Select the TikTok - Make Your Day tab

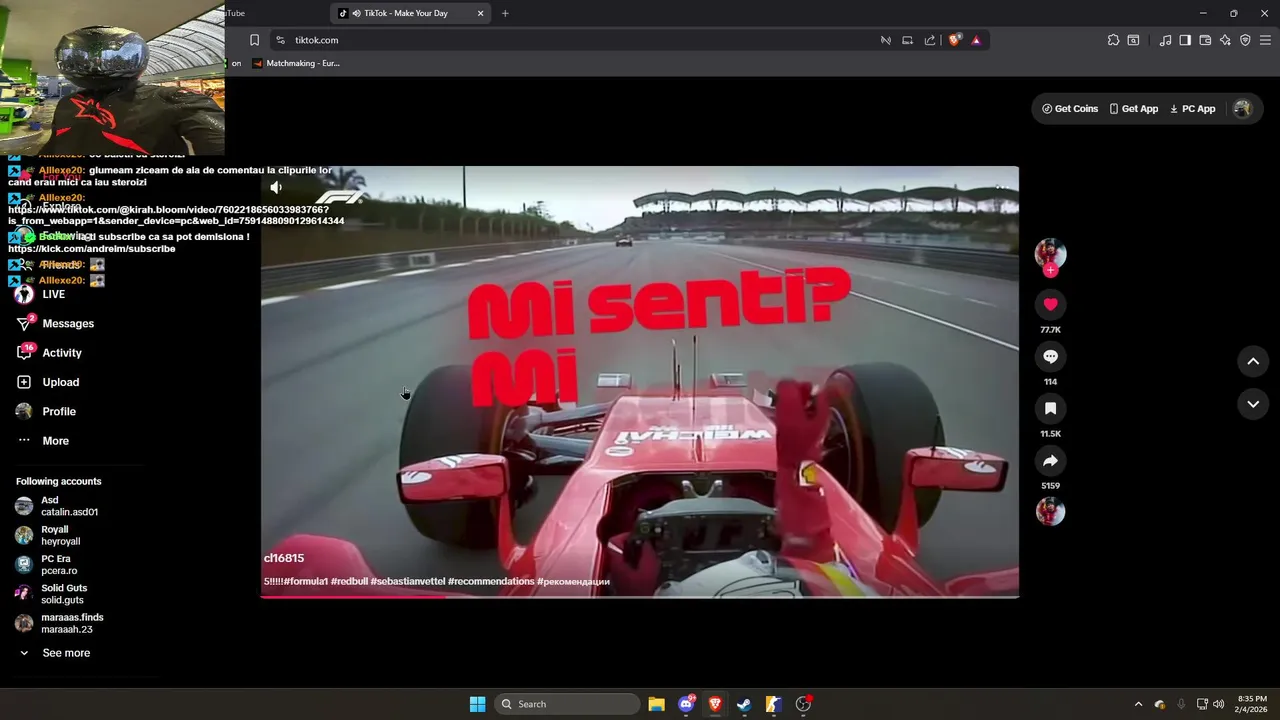(x=410, y=13)
